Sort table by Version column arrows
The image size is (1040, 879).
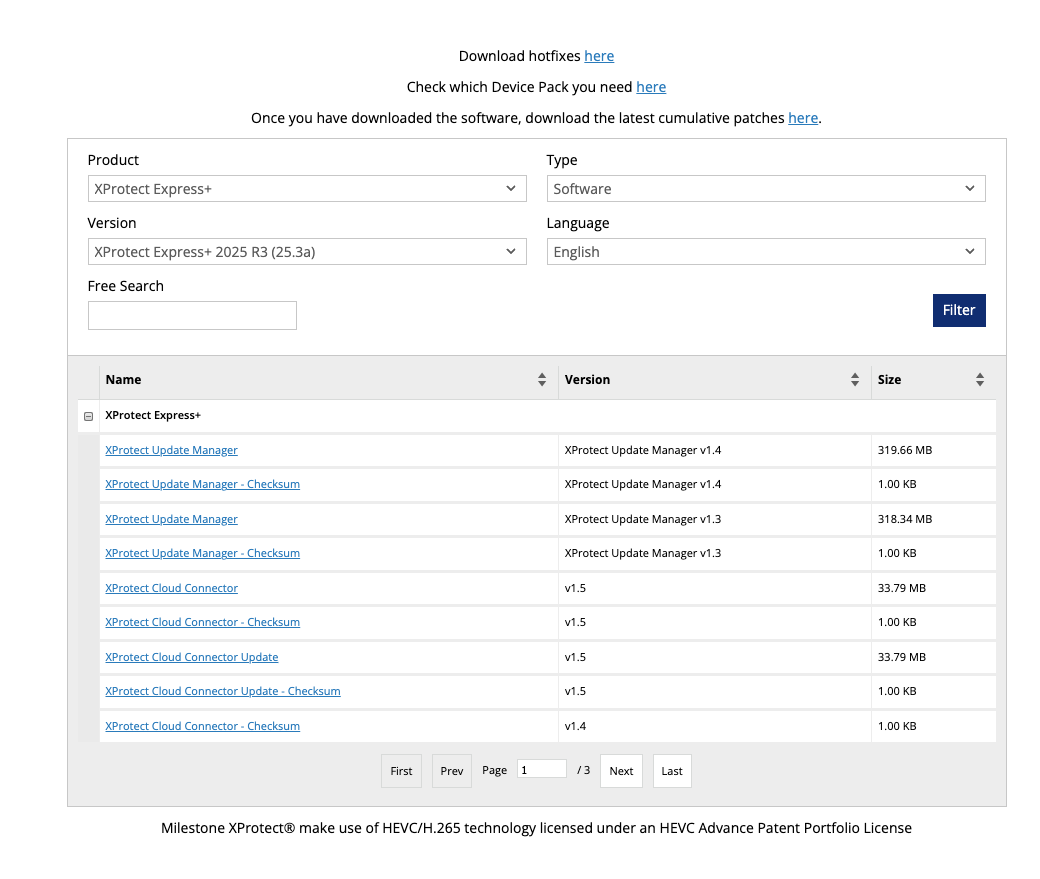855,380
